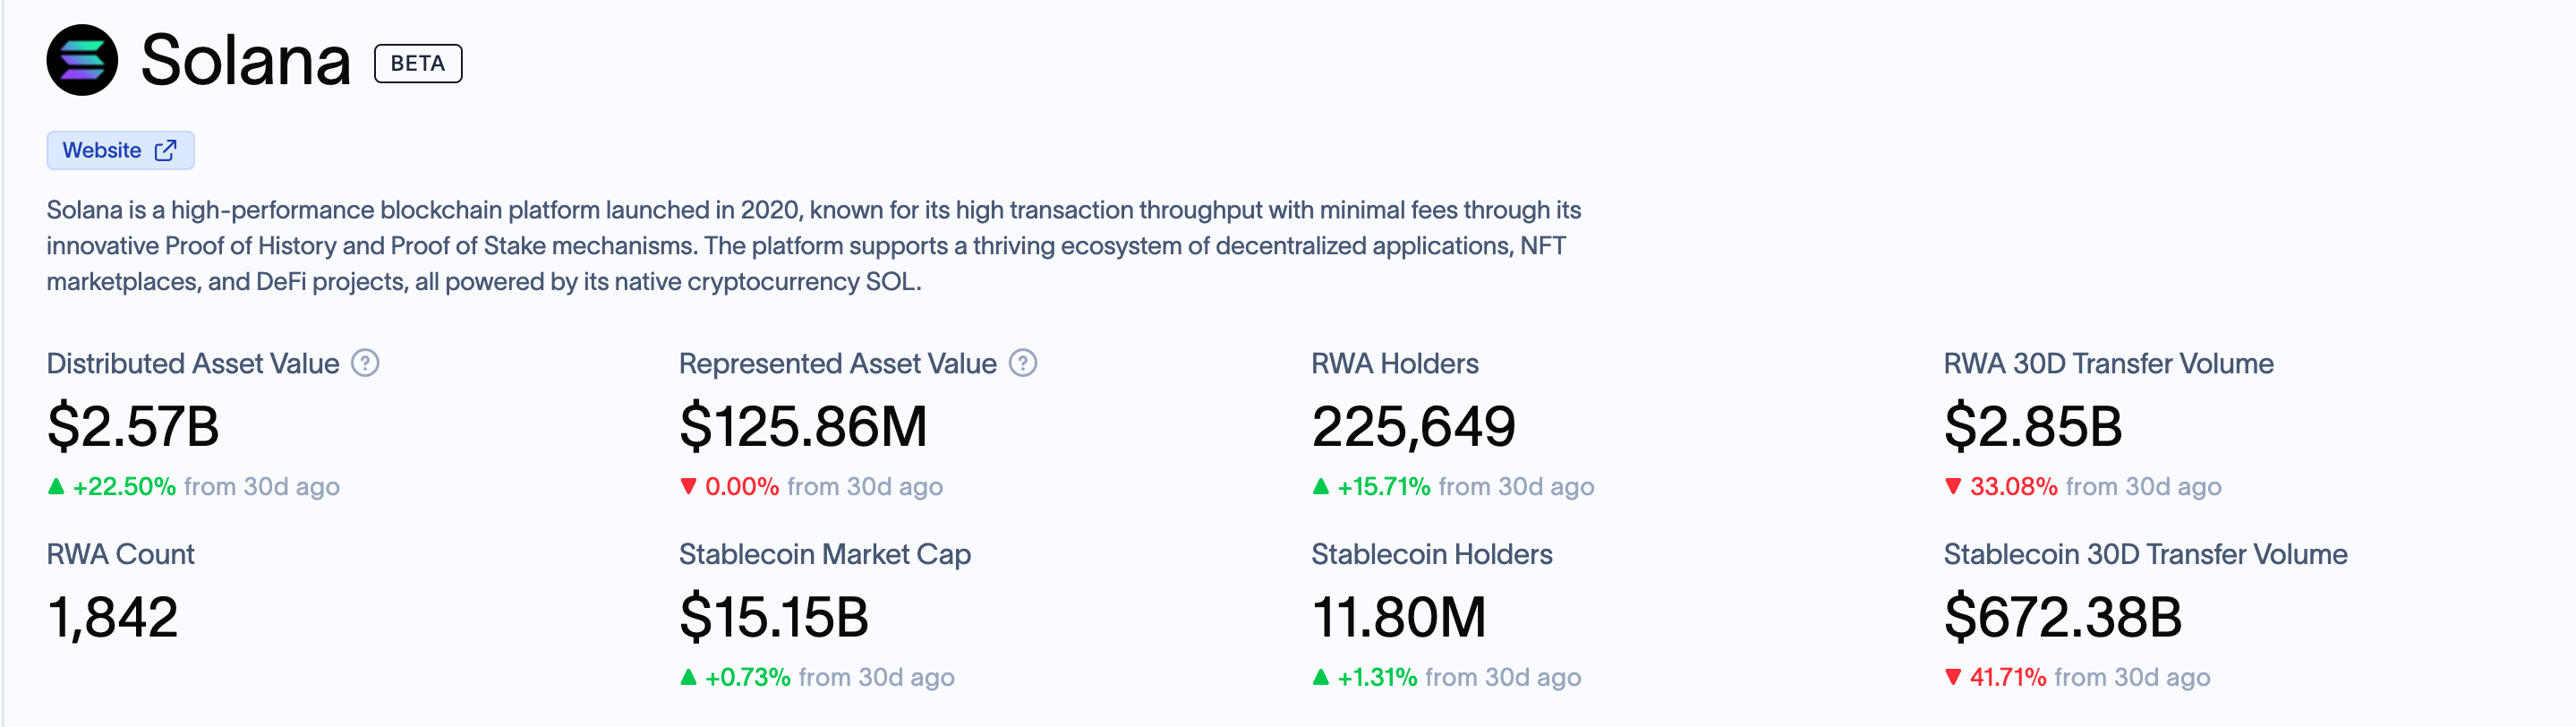Show help for Distributed Asset Value
This screenshot has height=727, width=2576.
(366, 363)
